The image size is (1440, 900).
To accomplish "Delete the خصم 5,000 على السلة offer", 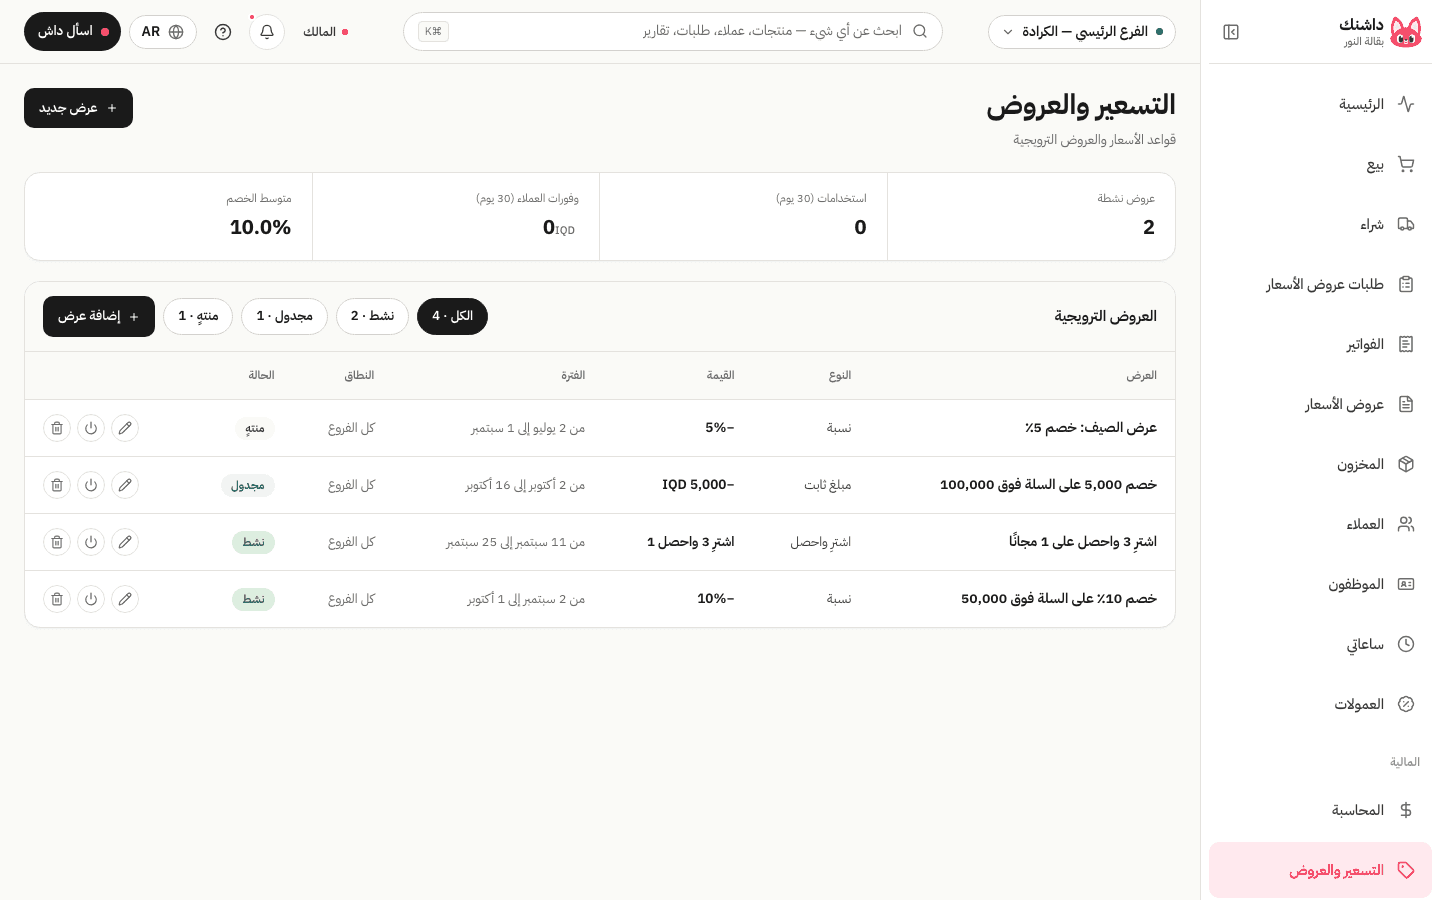I will [57, 485].
